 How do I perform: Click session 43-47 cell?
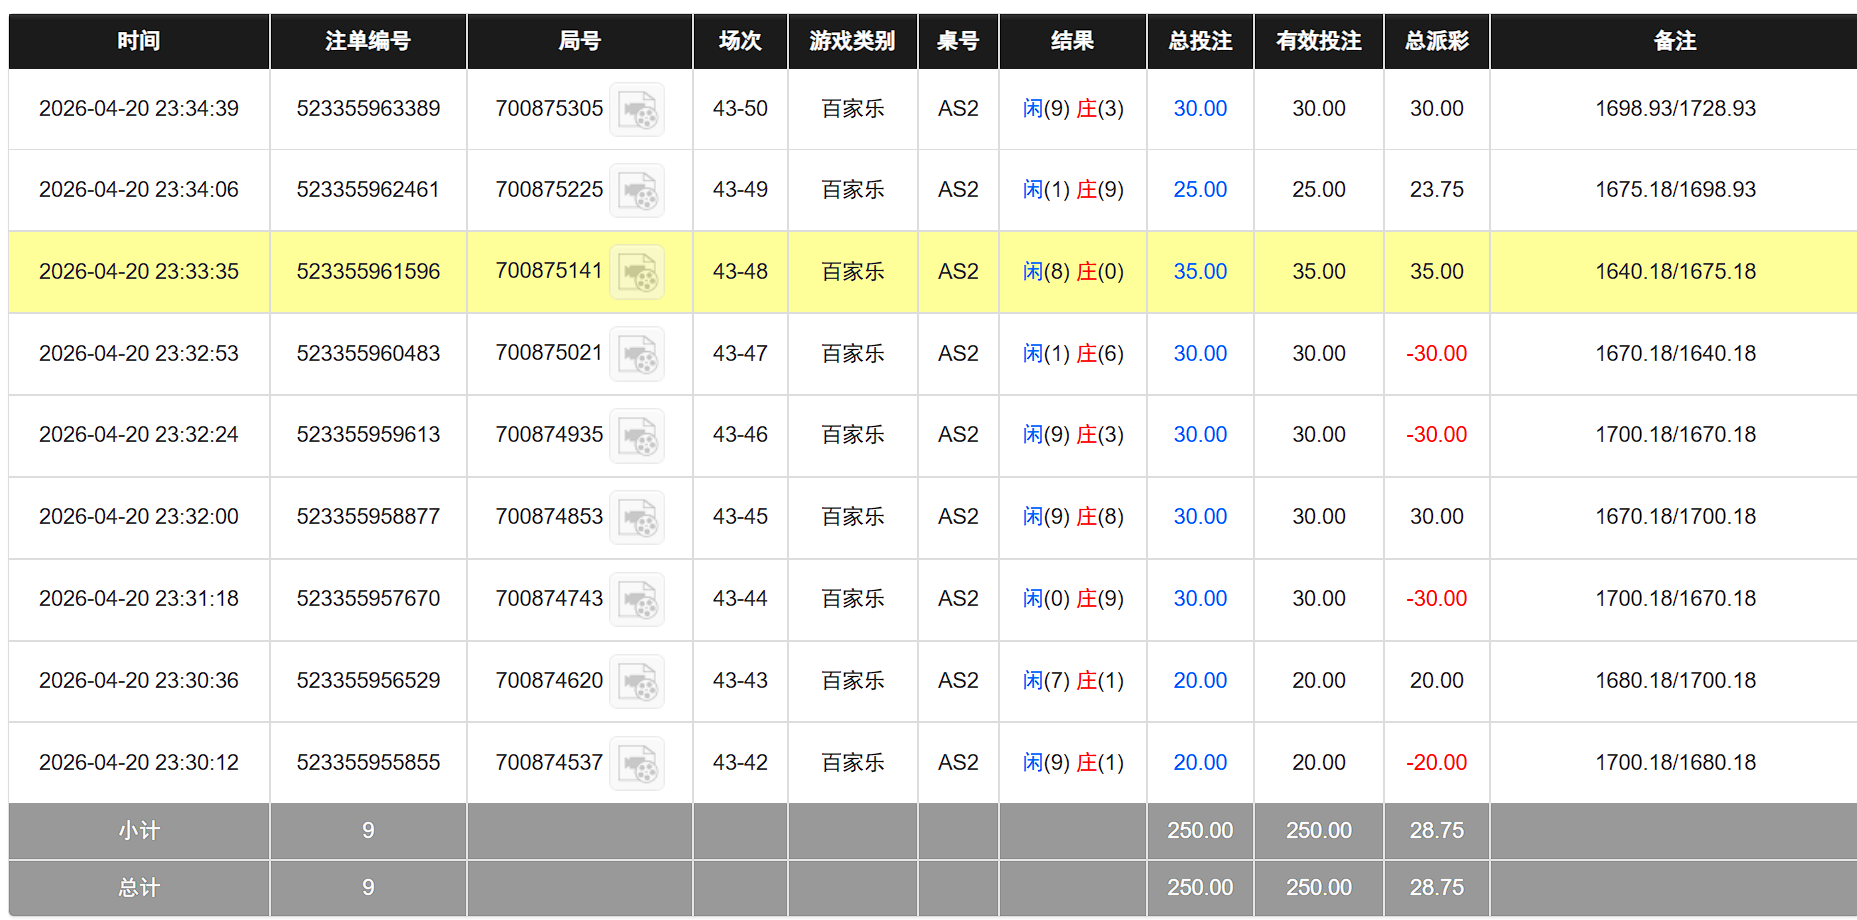tap(740, 353)
